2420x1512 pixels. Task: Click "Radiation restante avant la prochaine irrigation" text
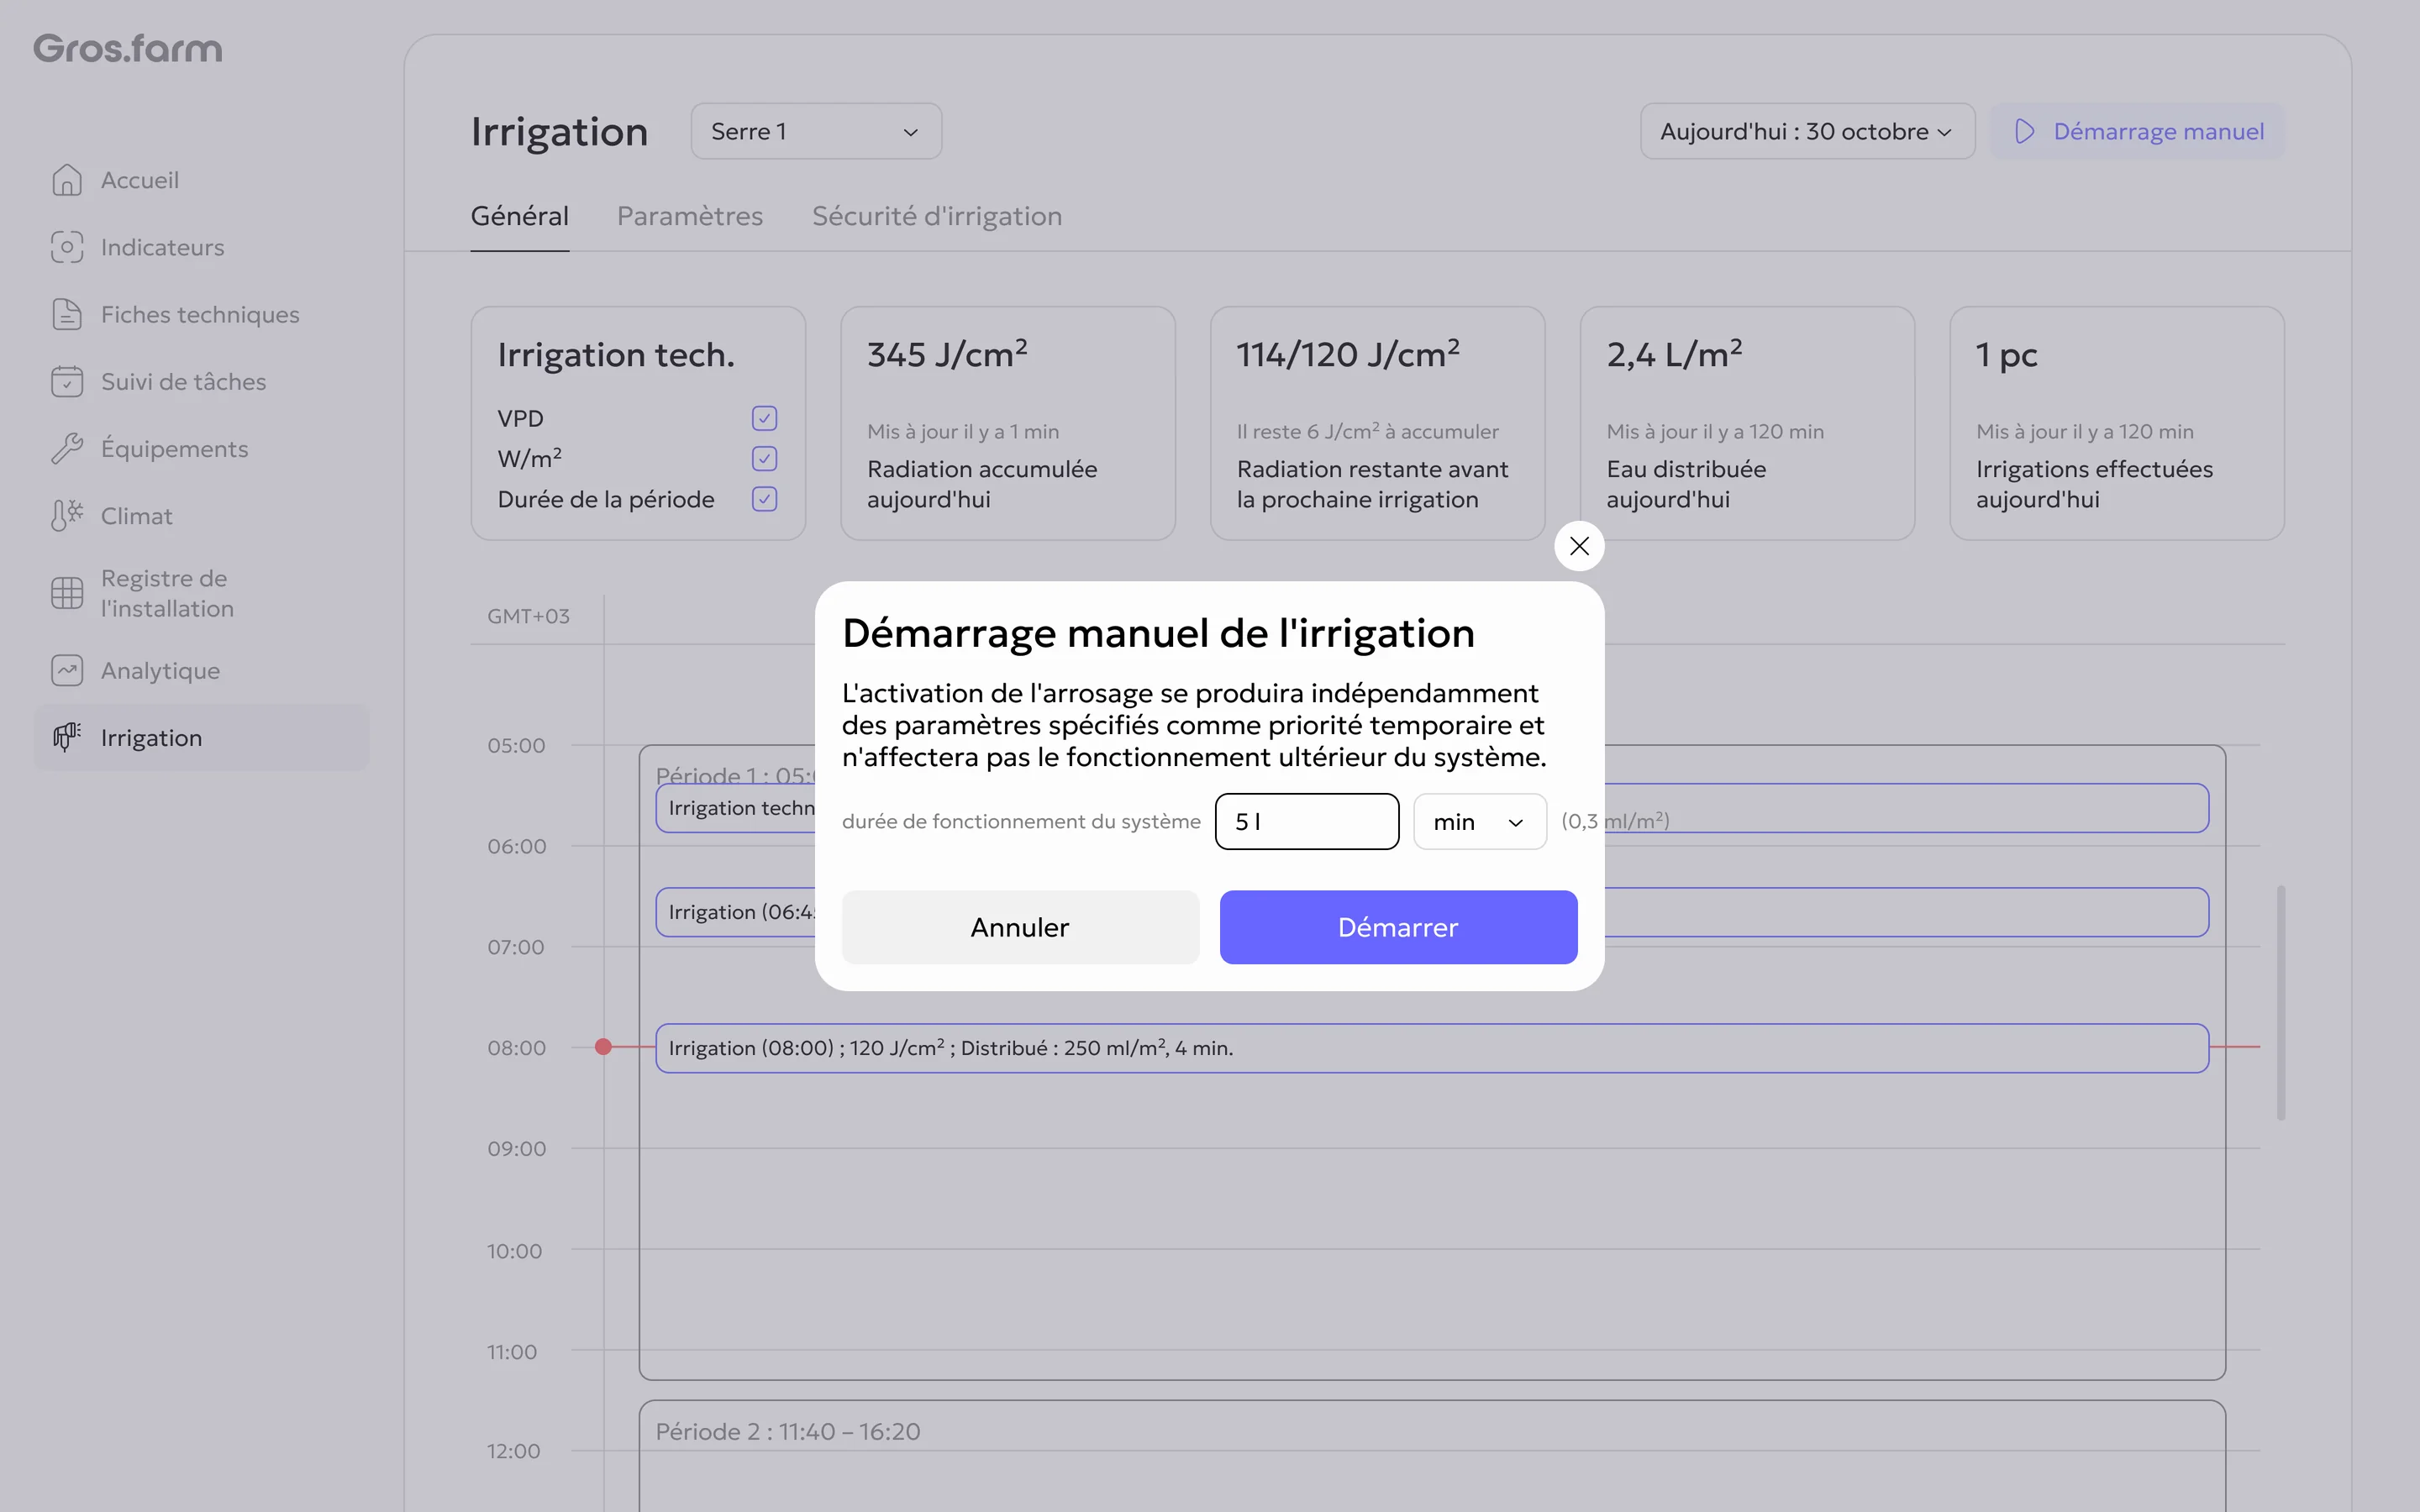tap(1372, 484)
